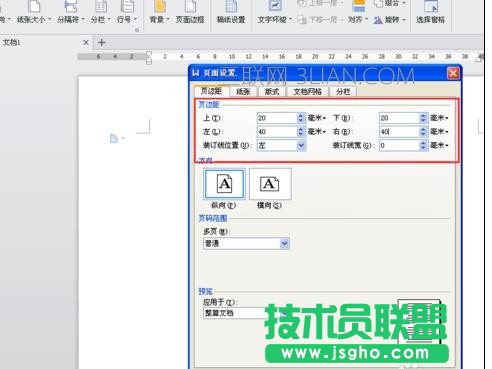Image resolution: width=492 pixels, height=369 pixels.
Task: Open the 行号 line numbers menu
Action: pos(127,13)
